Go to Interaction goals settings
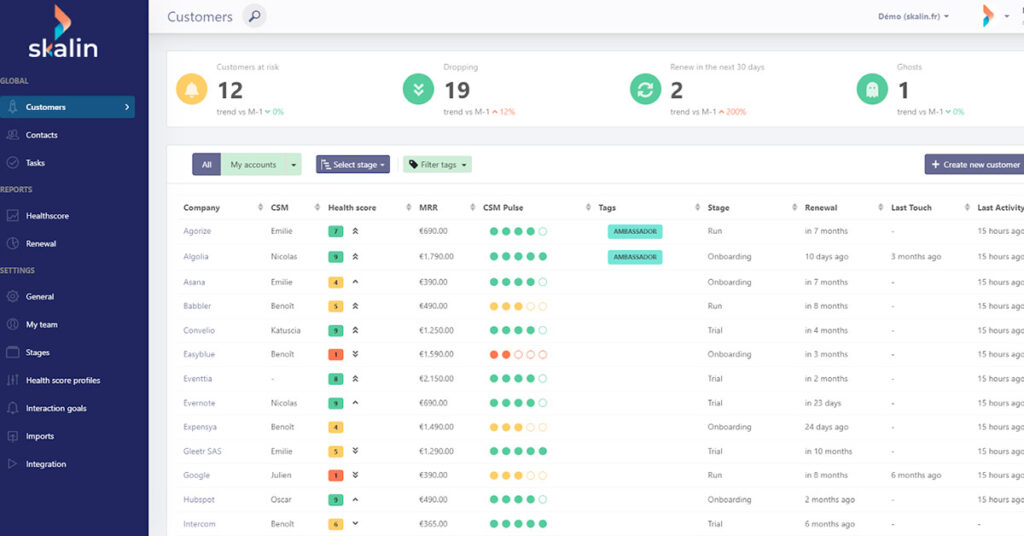1024x536 pixels. (x=61, y=408)
